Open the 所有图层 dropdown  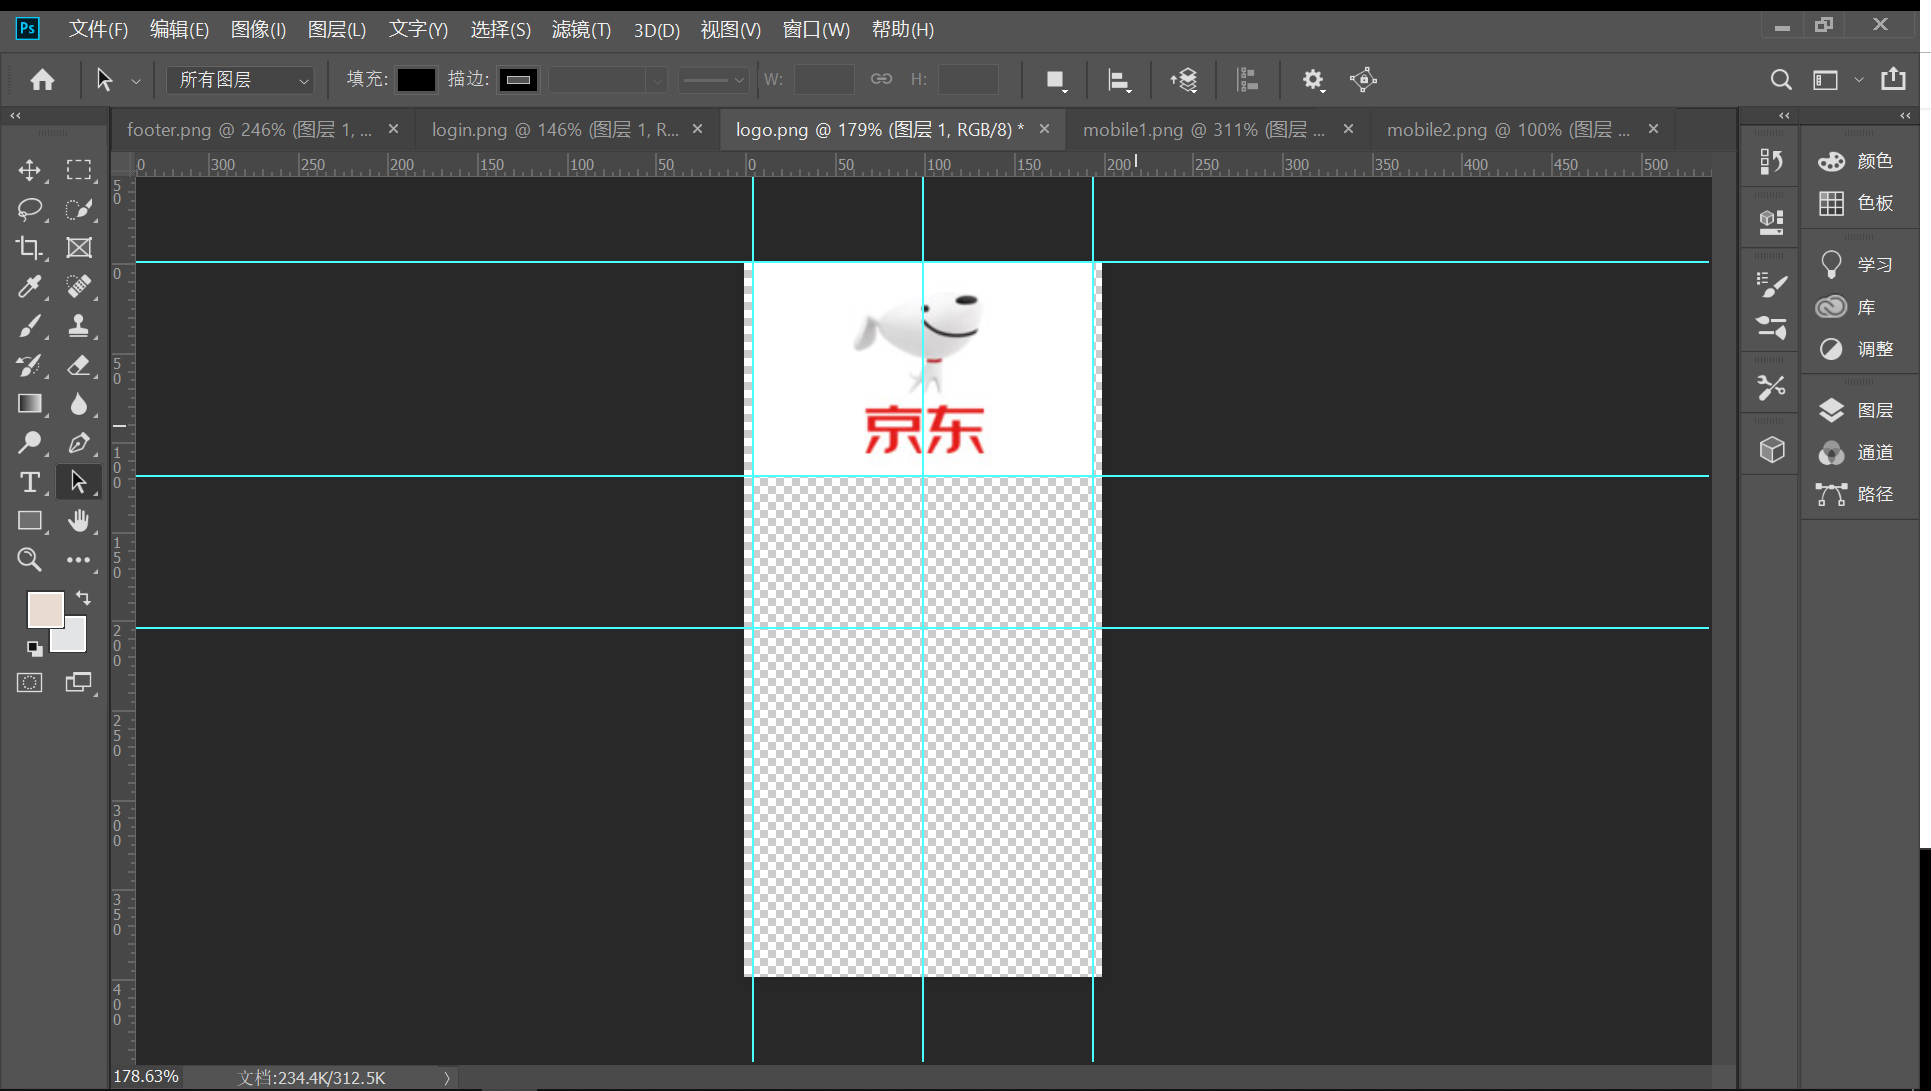241,80
